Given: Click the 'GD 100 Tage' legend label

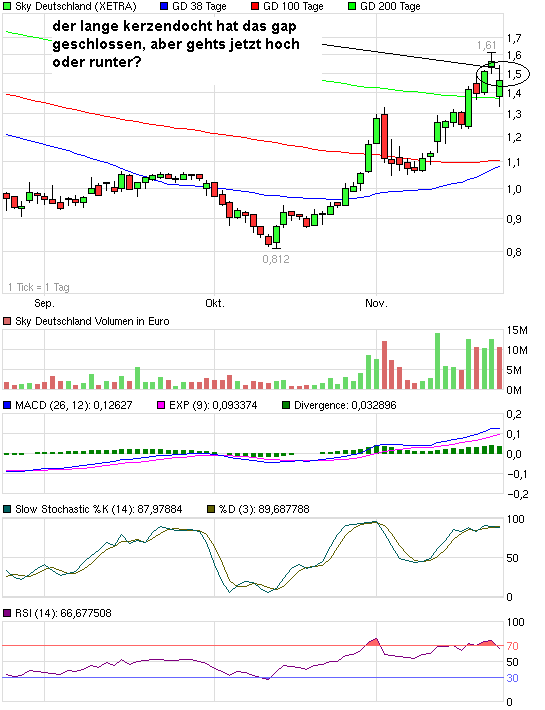Looking at the screenshot, I should coord(293,6).
